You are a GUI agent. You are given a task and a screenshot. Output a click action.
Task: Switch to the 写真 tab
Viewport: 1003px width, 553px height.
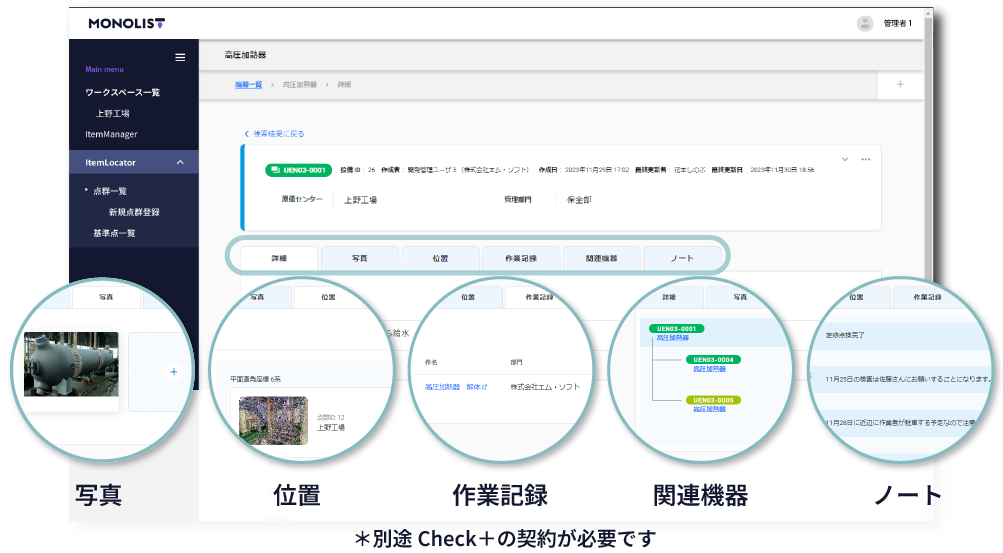[x=359, y=258]
